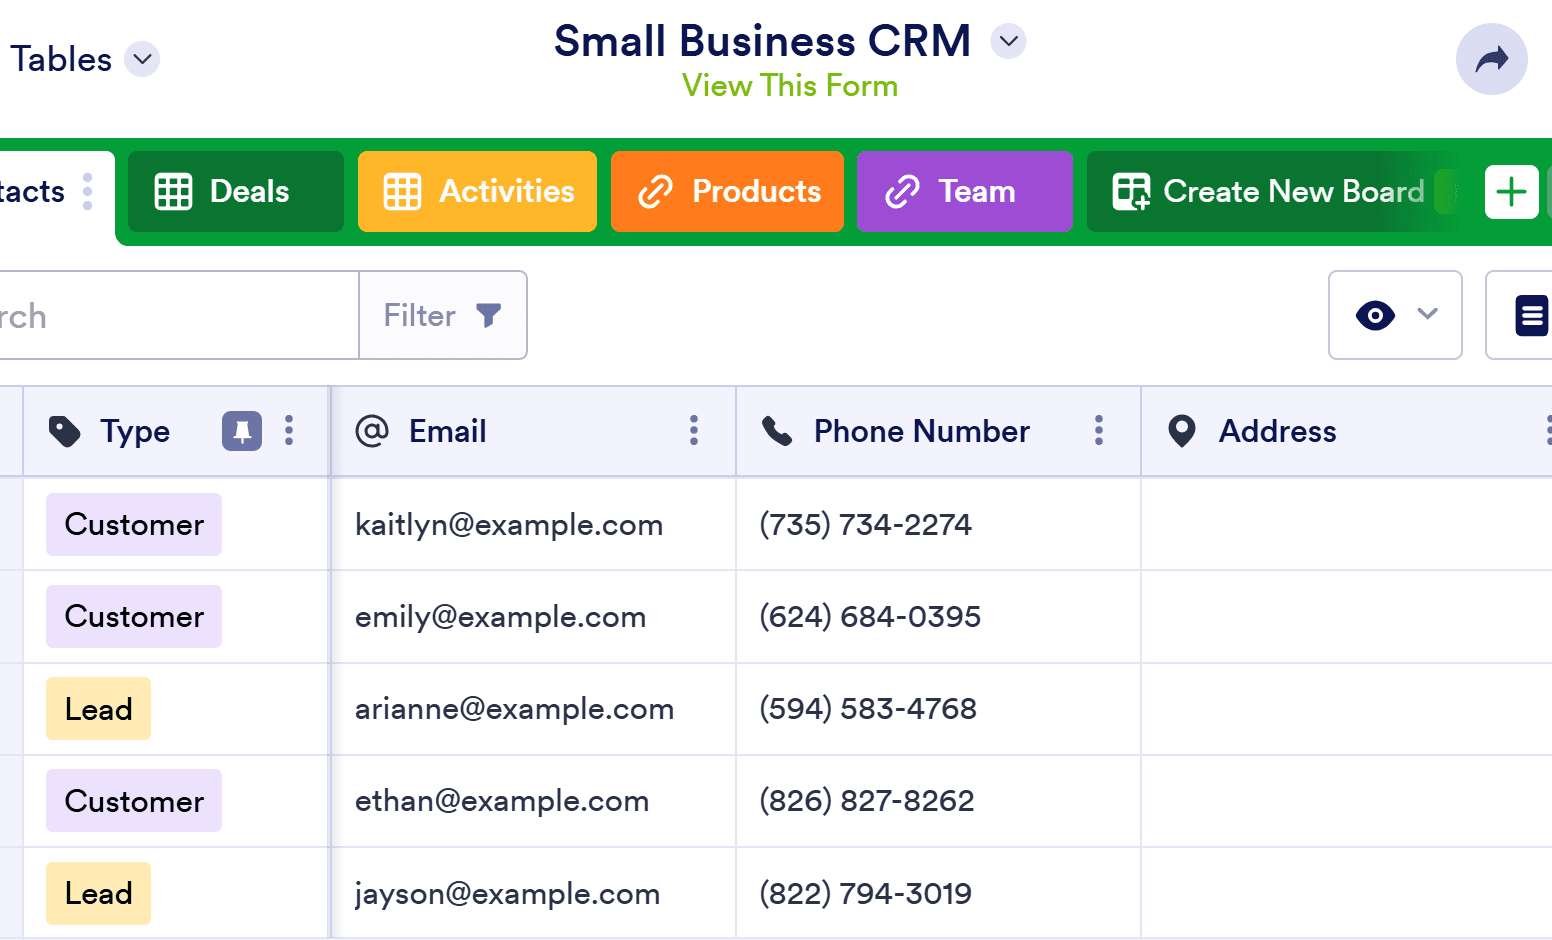This screenshot has height=940, width=1552.
Task: Open the View This Form link
Action: (x=790, y=86)
